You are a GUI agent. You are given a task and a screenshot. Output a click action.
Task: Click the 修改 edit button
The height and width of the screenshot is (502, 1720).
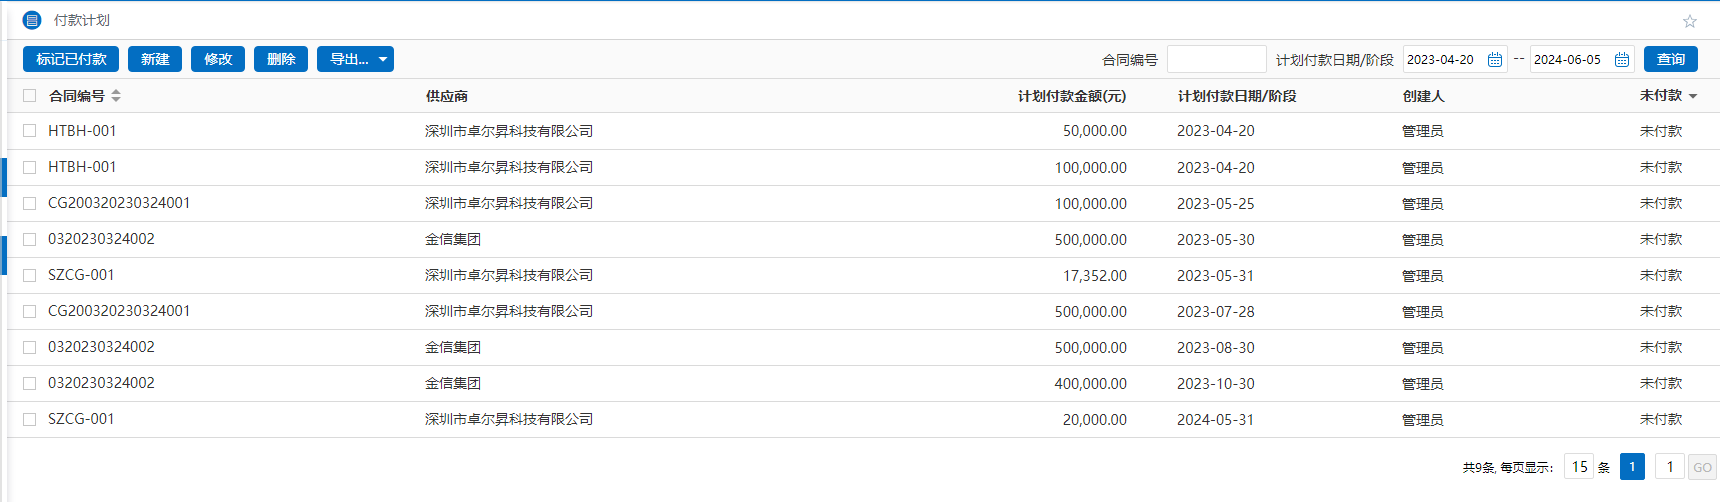pyautogui.click(x=218, y=59)
